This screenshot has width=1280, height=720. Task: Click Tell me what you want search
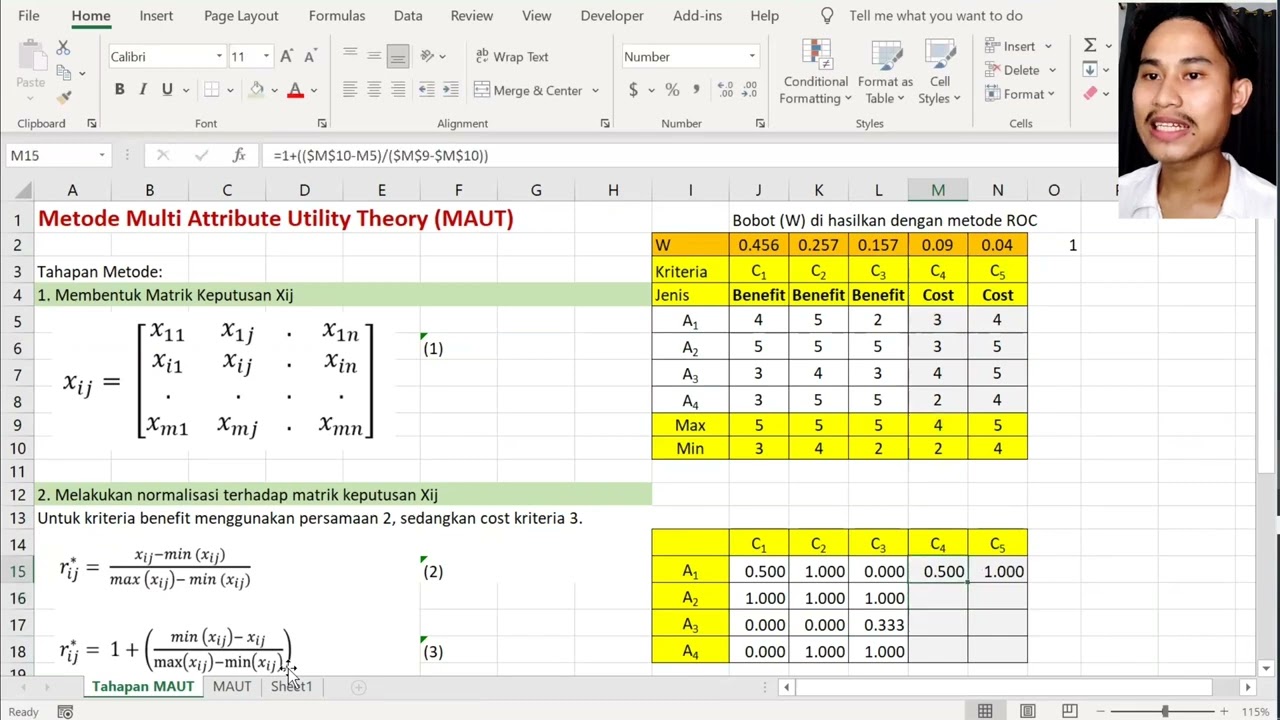935,15
